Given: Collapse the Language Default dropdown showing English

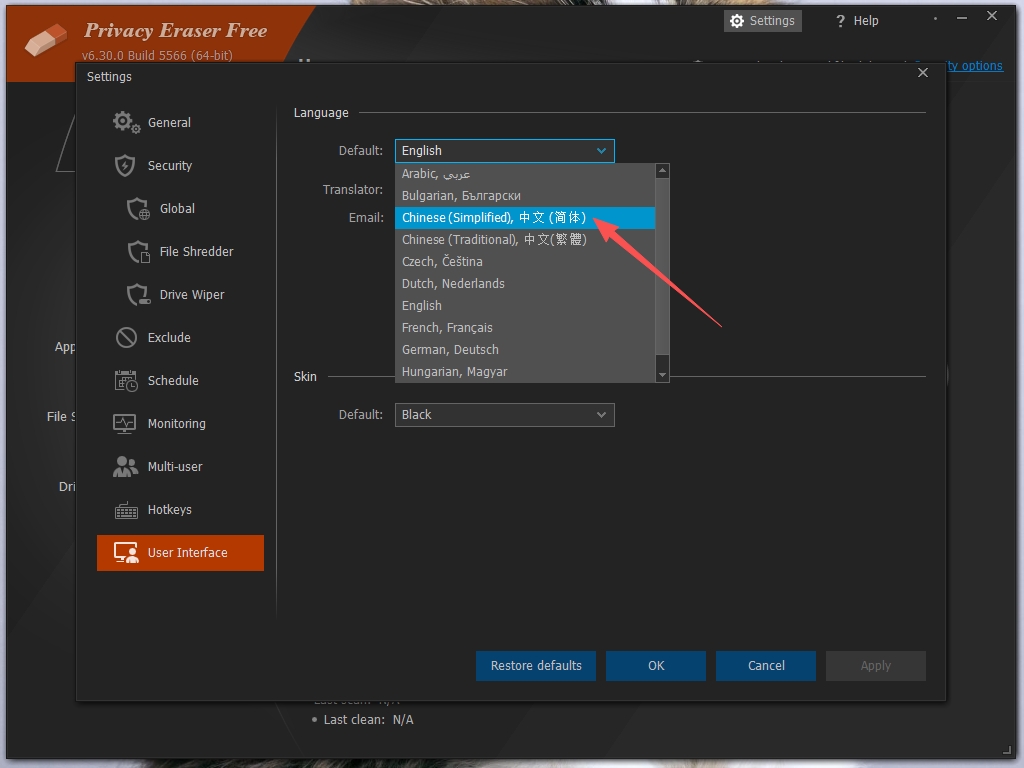Looking at the screenshot, I should [x=504, y=151].
